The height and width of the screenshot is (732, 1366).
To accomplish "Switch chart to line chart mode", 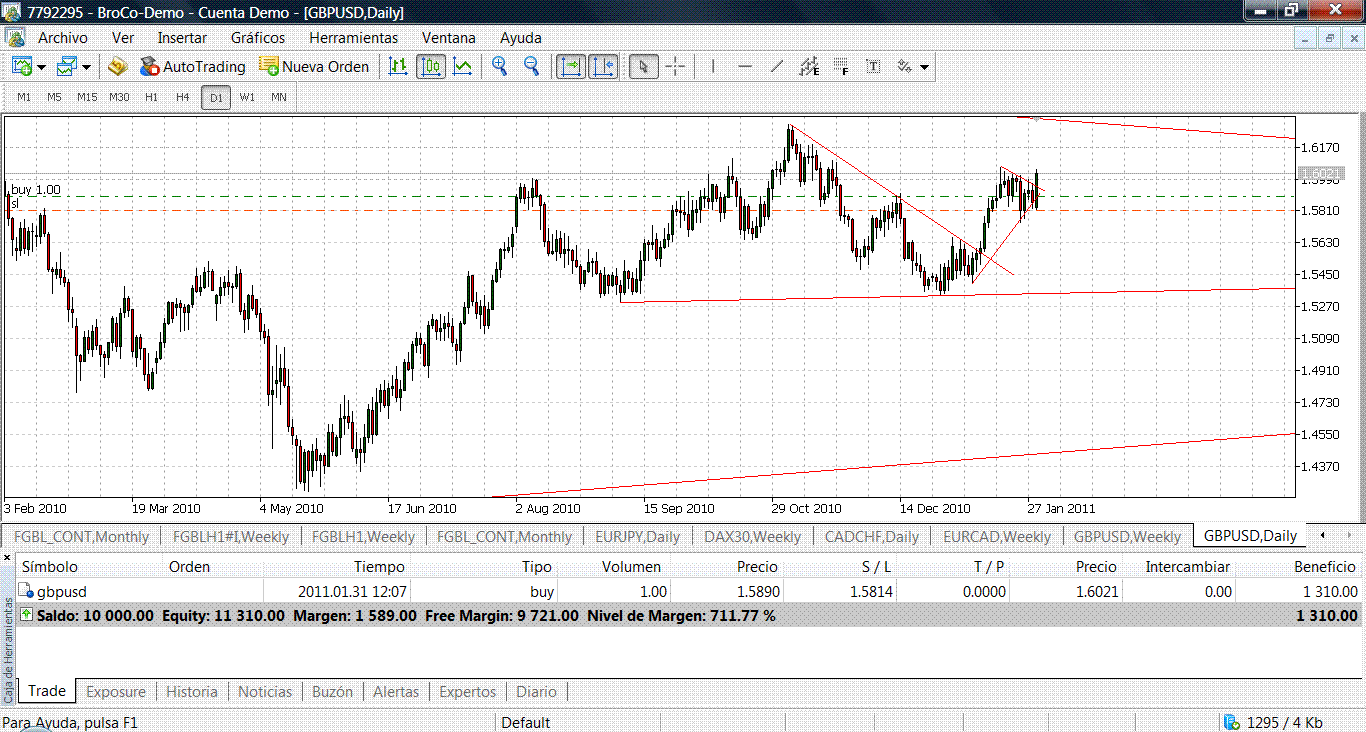I will 462,67.
